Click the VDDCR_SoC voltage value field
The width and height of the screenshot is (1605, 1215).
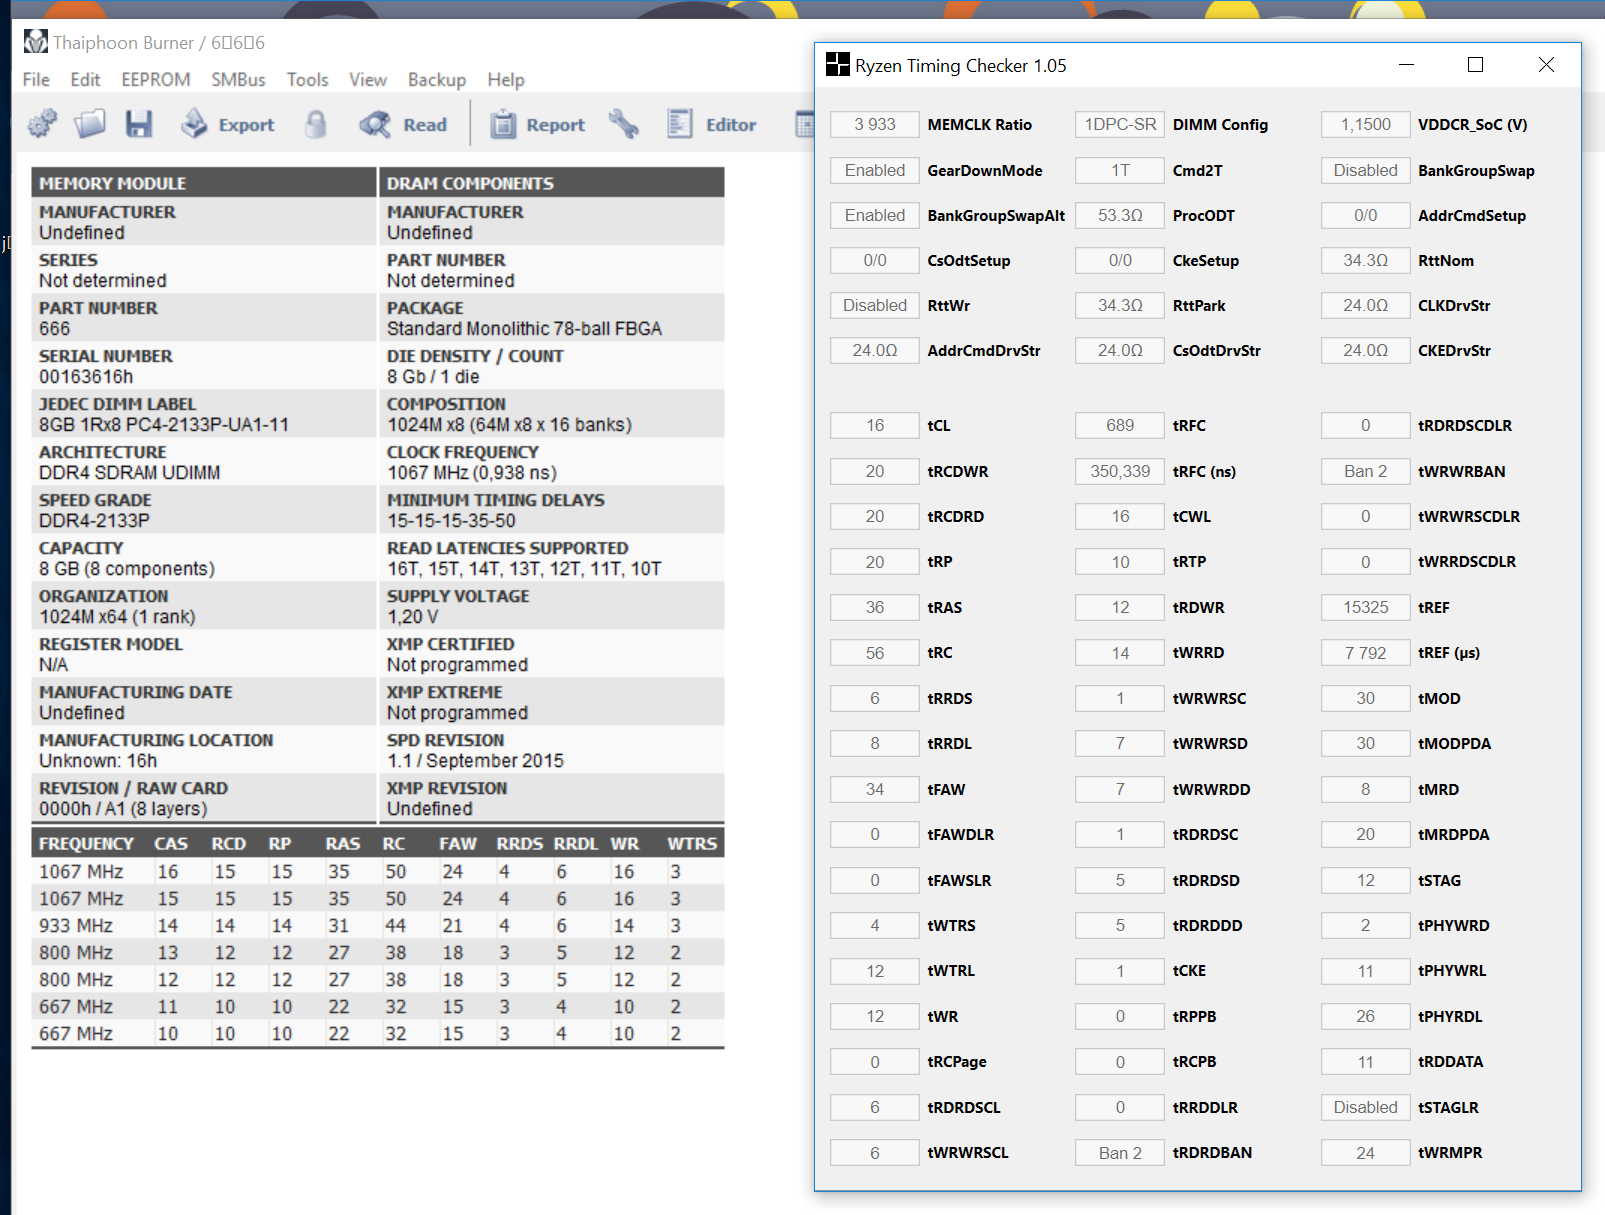pos(1366,125)
